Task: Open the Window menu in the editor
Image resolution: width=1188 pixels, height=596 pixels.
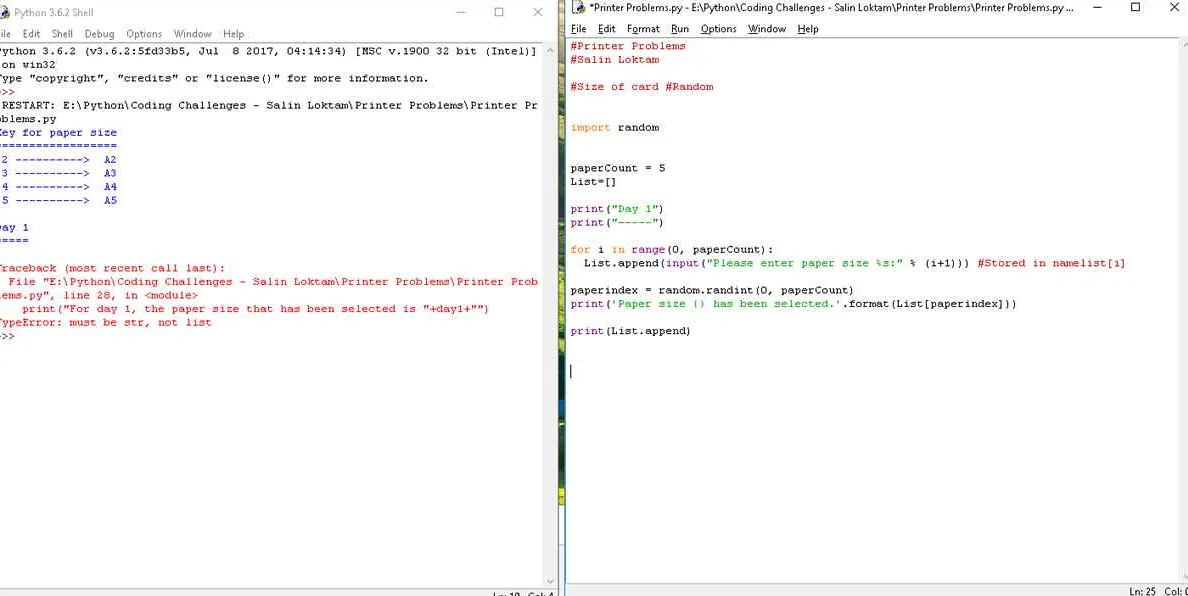Action: [x=767, y=29]
